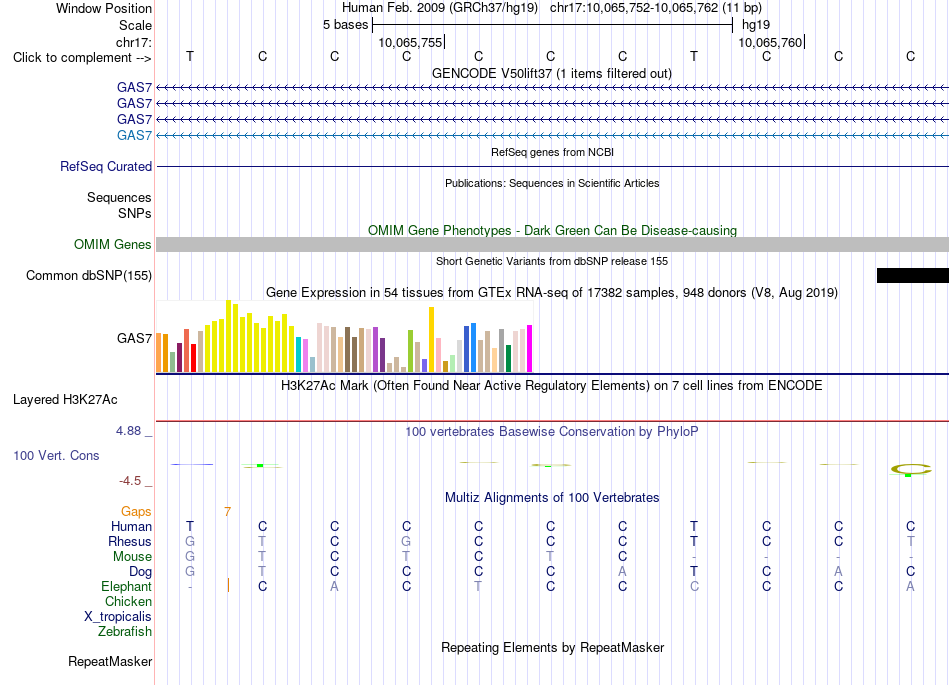Click the cyan bar in GTEx expression chart
950x685 pixels.
tap(299, 354)
